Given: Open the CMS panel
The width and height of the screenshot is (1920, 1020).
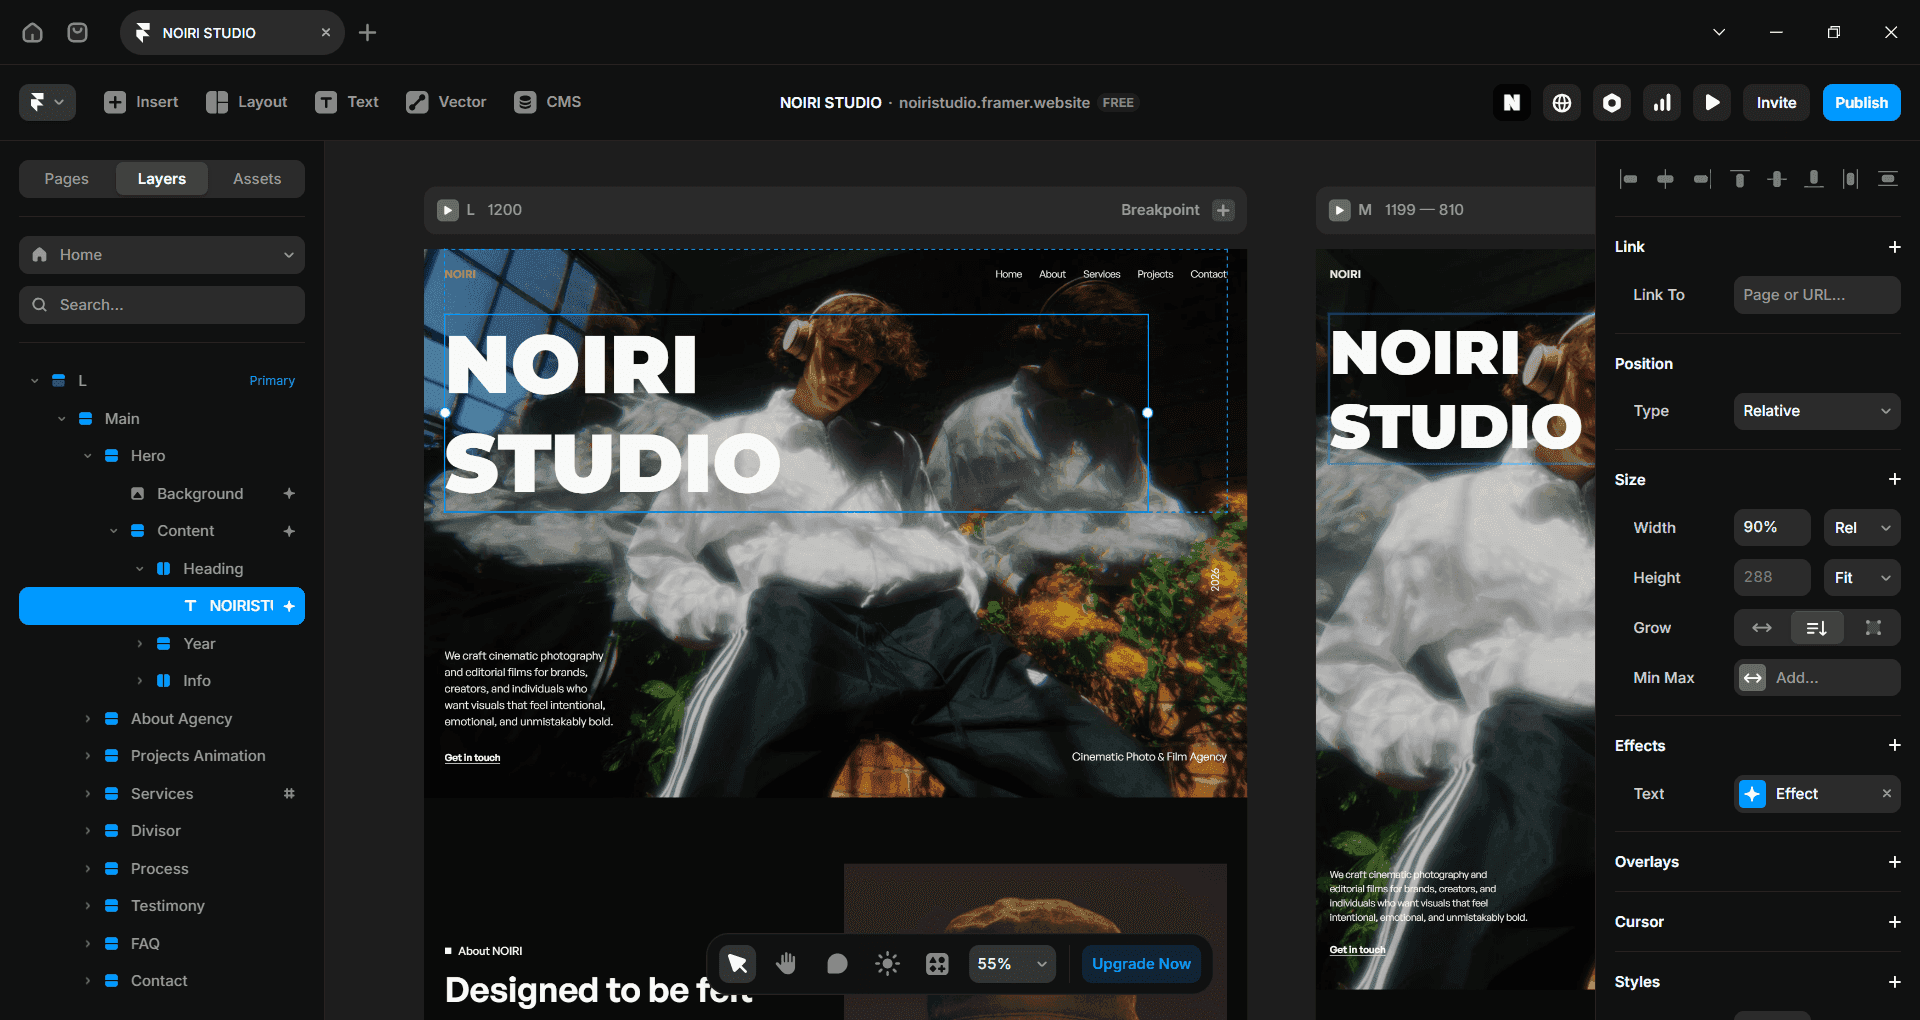Looking at the screenshot, I should click(547, 101).
